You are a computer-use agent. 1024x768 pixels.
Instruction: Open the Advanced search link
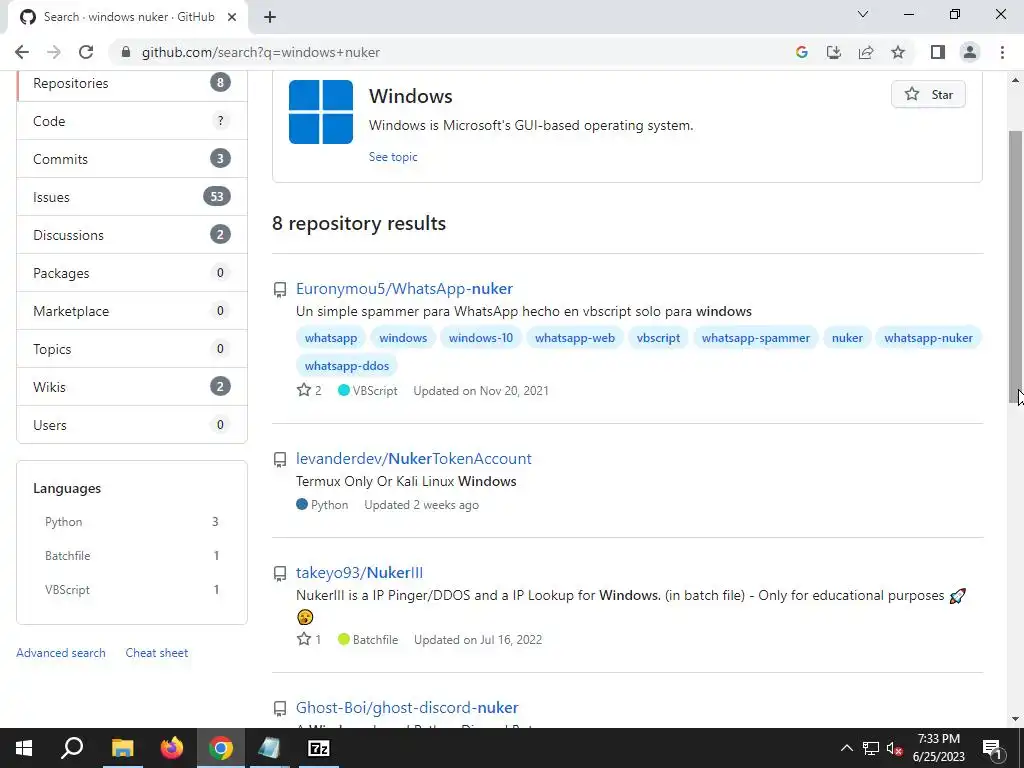[x=61, y=652]
